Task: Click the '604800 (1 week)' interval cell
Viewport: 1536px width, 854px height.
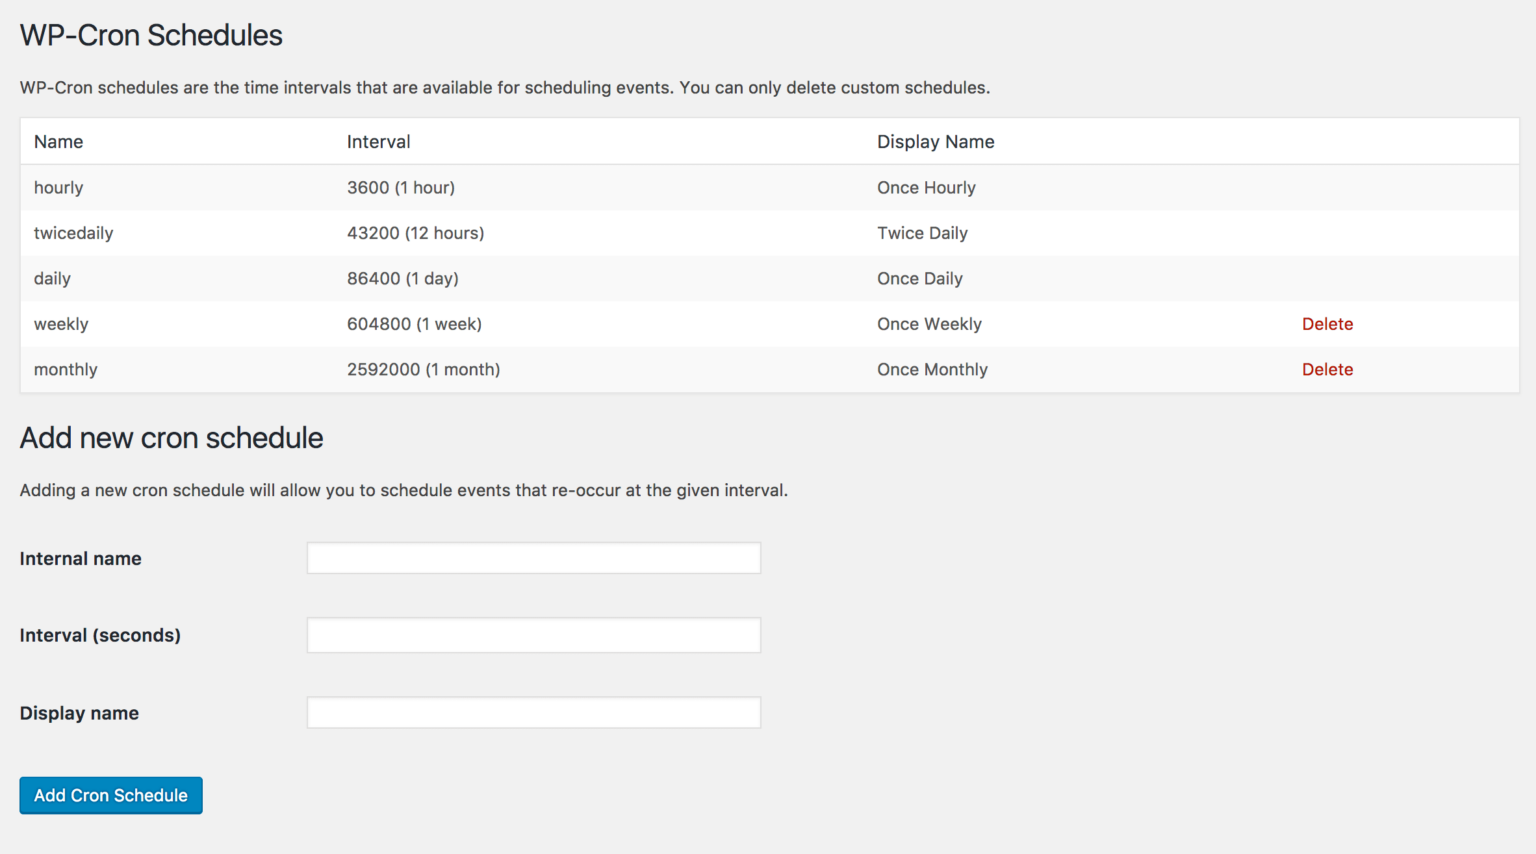Action: pyautogui.click(x=414, y=324)
